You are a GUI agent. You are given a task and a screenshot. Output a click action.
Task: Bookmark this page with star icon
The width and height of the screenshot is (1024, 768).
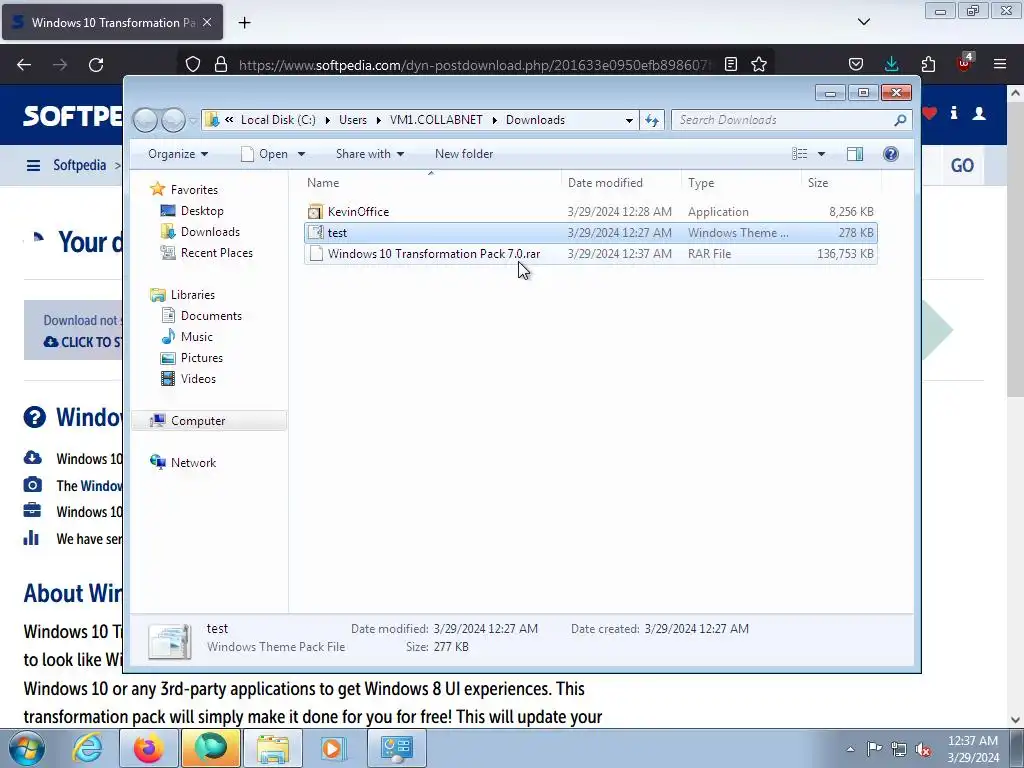coord(759,65)
